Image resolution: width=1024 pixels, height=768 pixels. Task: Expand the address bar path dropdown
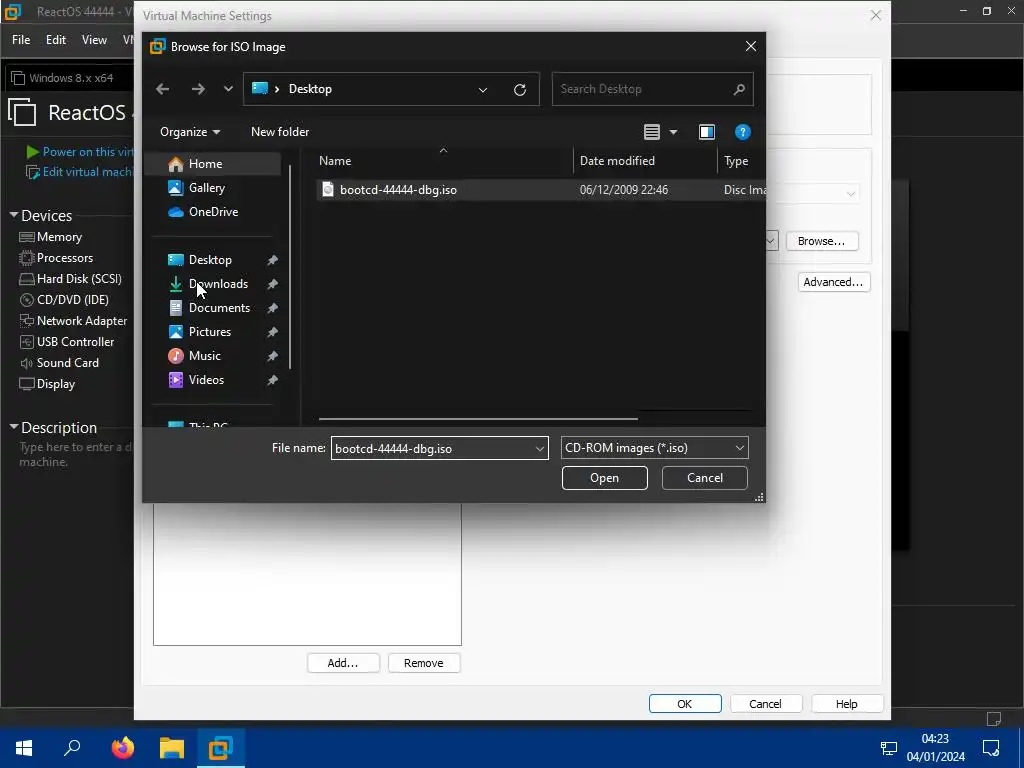click(x=483, y=89)
